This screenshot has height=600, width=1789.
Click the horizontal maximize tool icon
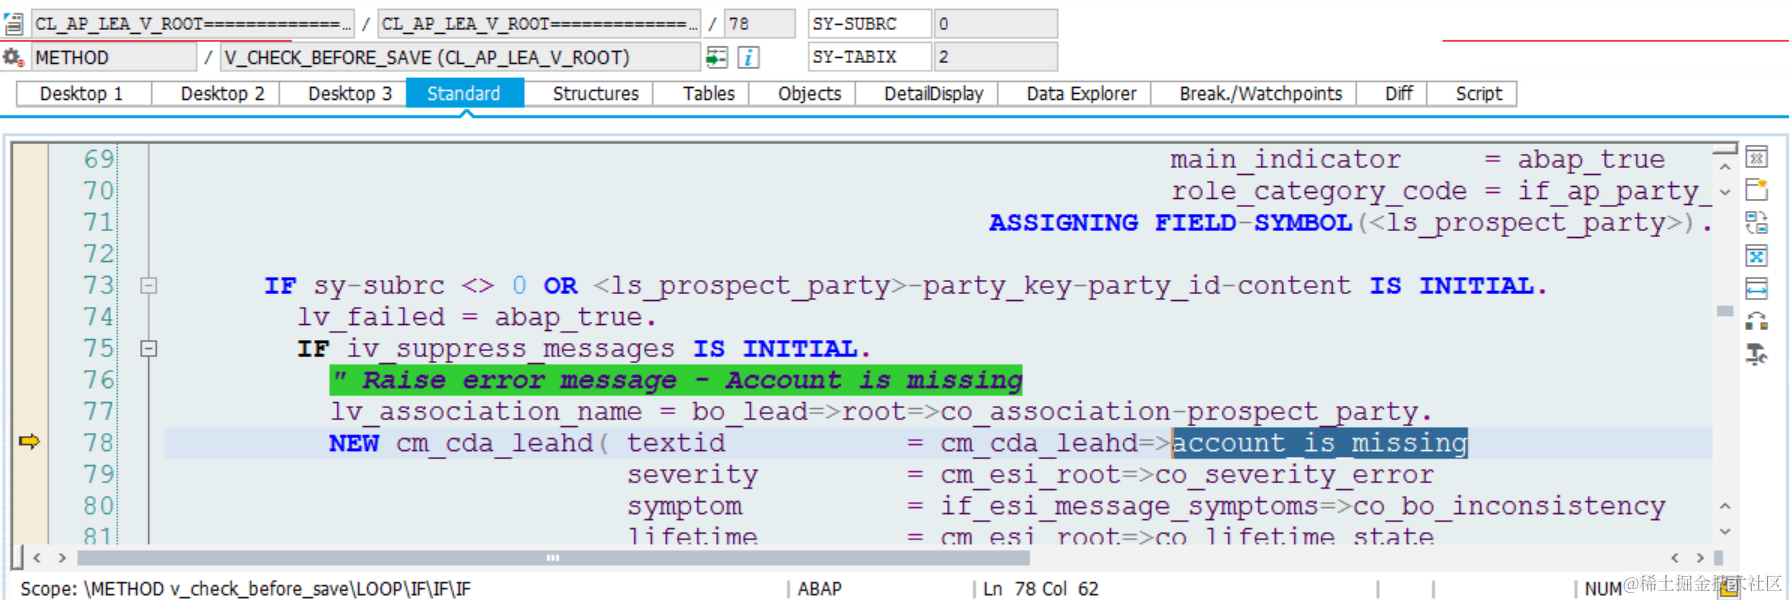tap(1757, 289)
